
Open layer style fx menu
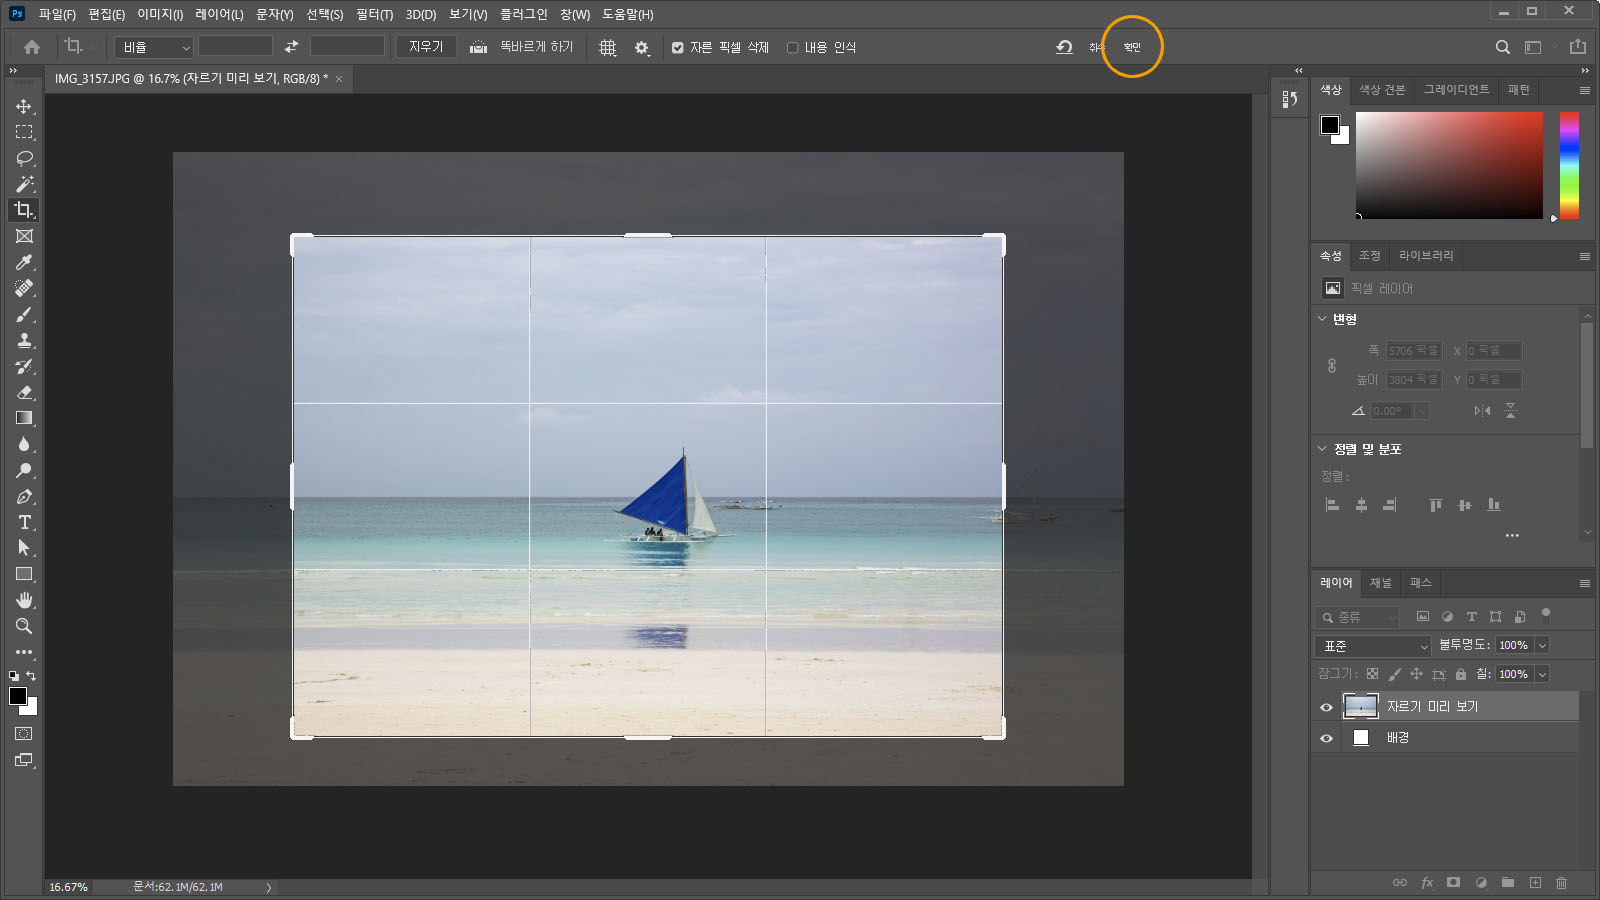(1427, 882)
